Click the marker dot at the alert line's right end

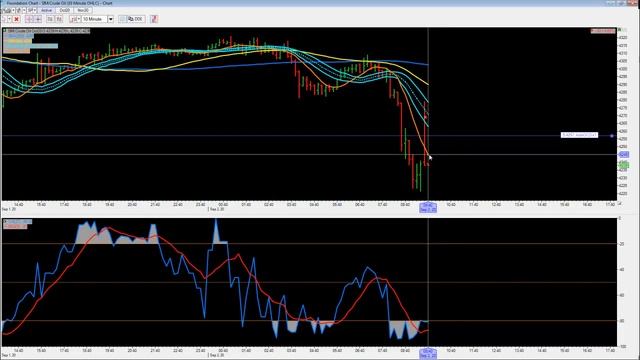[x=612, y=136]
